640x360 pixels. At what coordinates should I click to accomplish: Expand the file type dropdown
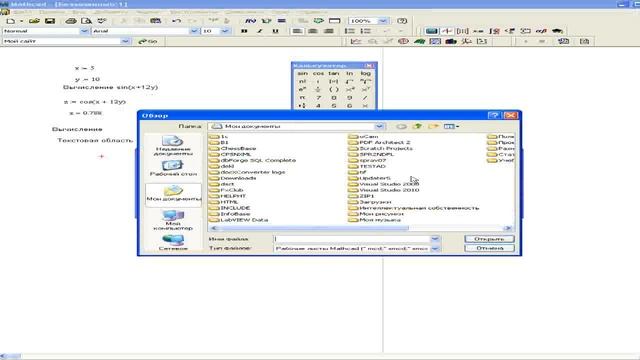pyautogui.click(x=435, y=248)
